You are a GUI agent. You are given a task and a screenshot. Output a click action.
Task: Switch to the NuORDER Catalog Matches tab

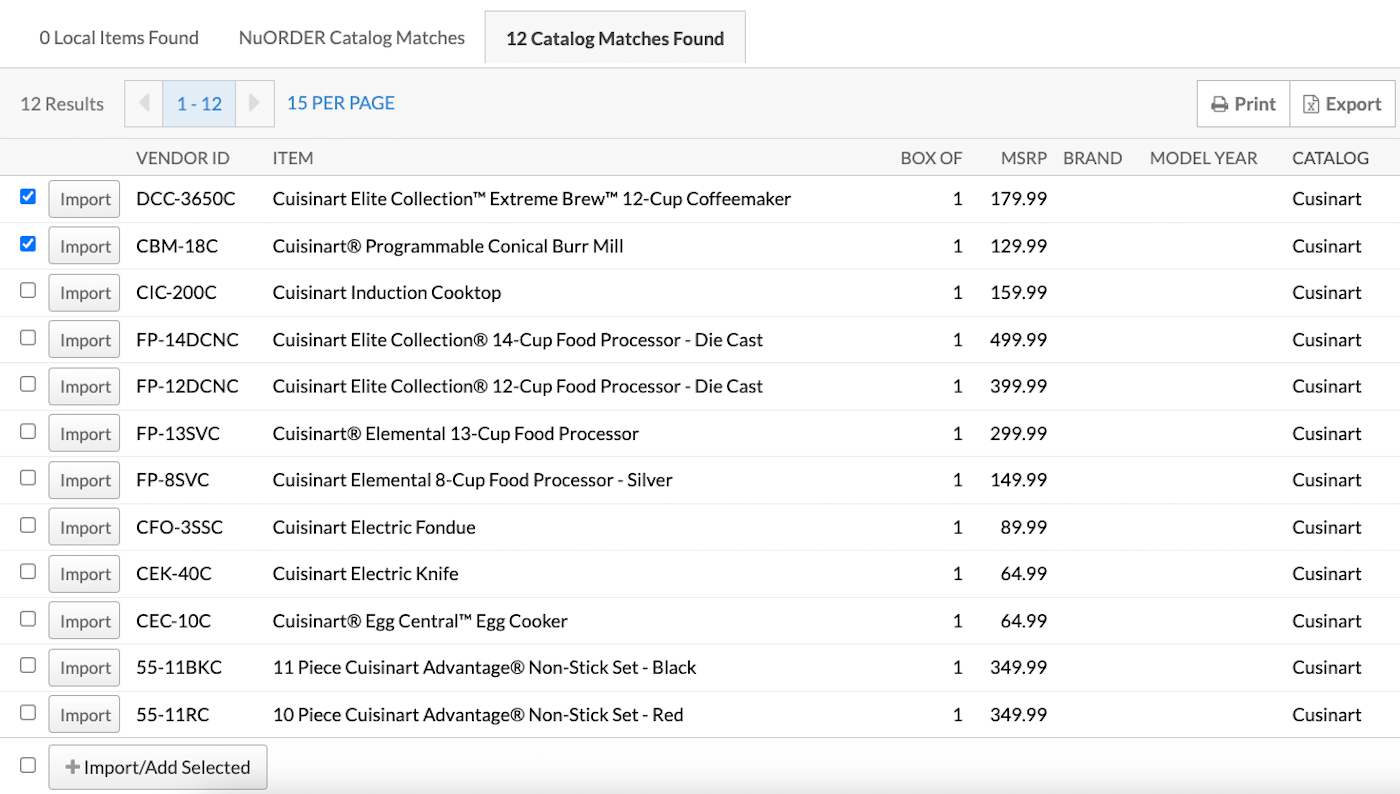(x=351, y=37)
